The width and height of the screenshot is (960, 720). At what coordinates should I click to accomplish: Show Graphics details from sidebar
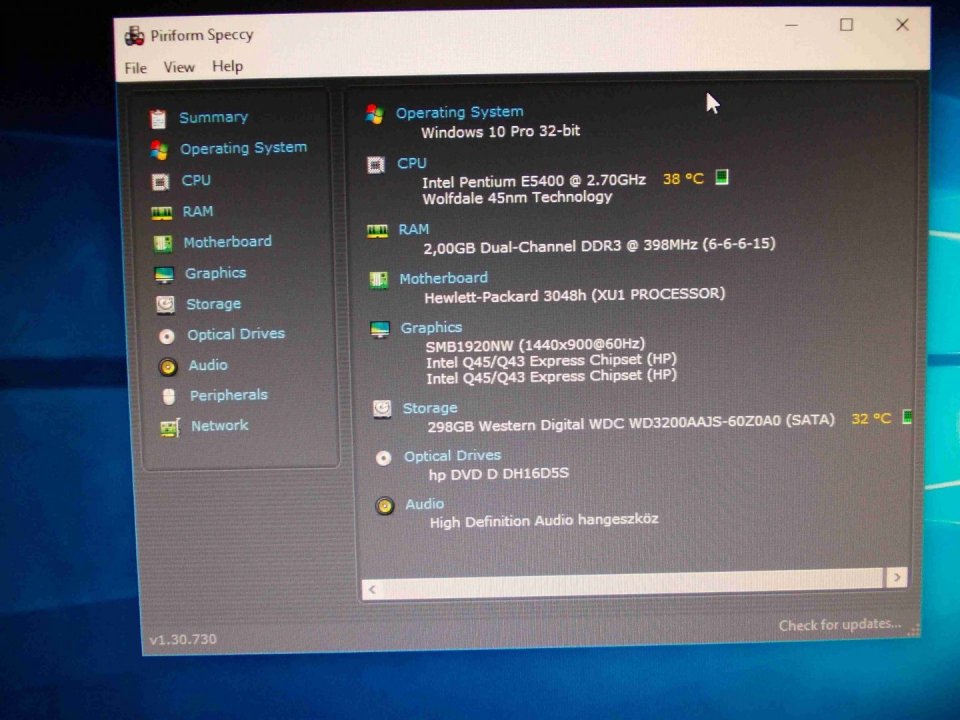point(216,273)
